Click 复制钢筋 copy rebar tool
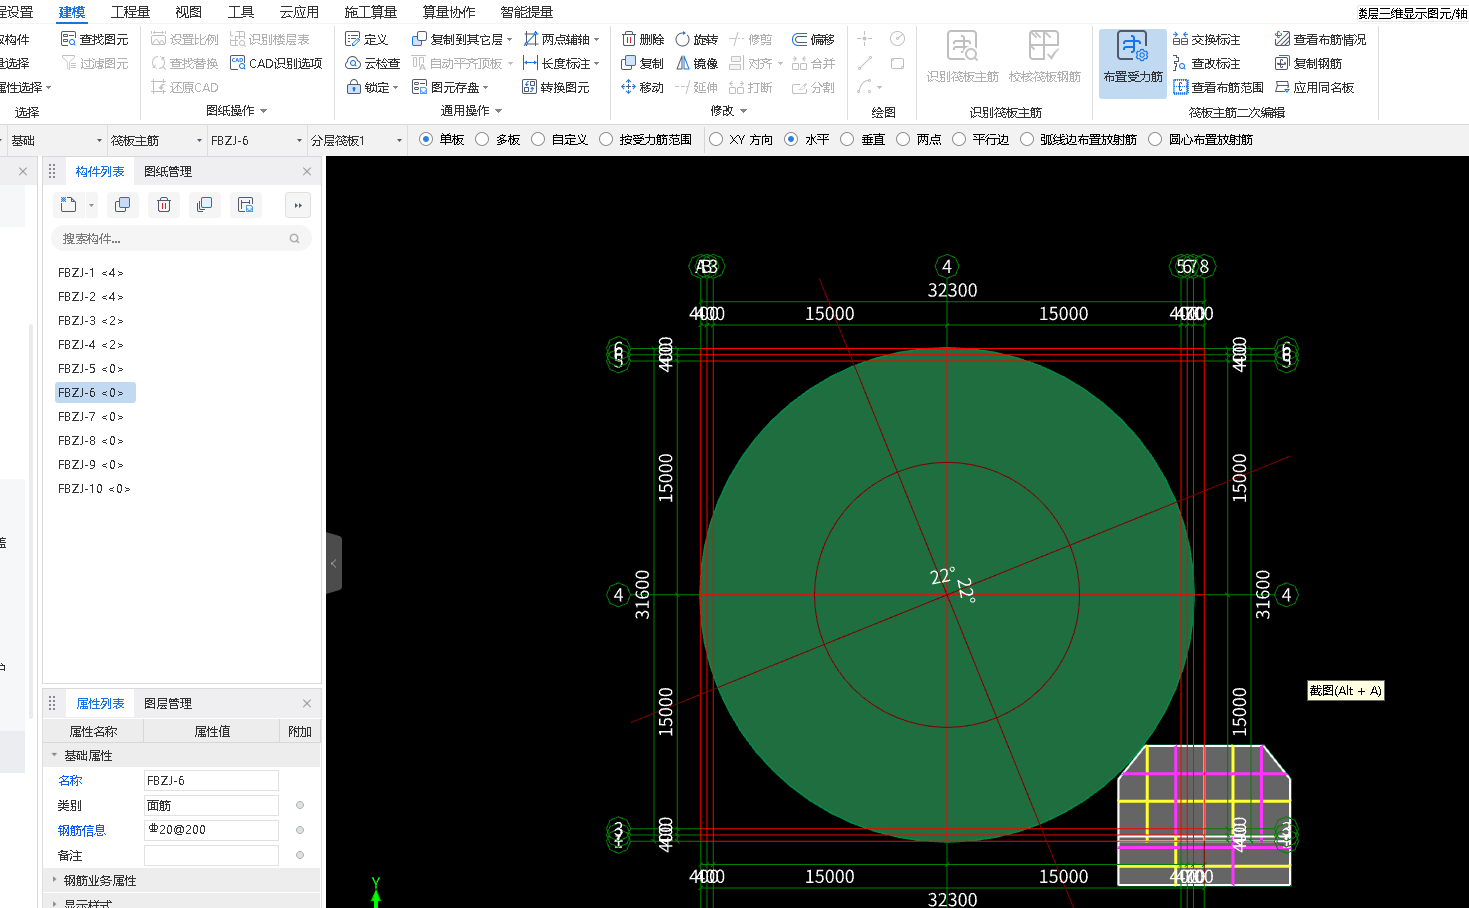This screenshot has width=1469, height=908. (x=1308, y=63)
